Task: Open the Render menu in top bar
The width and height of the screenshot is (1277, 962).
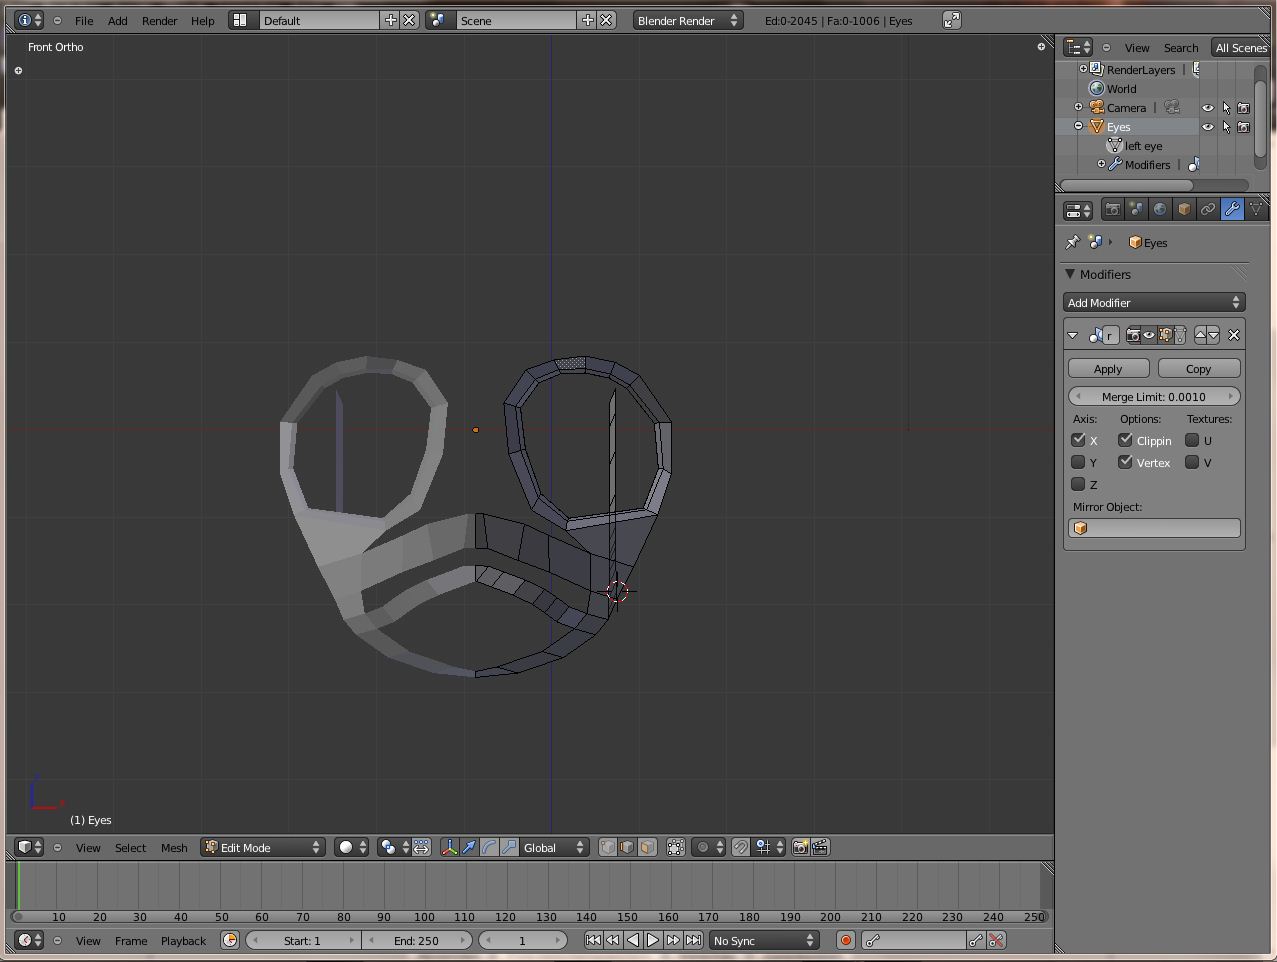Action: coord(159,20)
